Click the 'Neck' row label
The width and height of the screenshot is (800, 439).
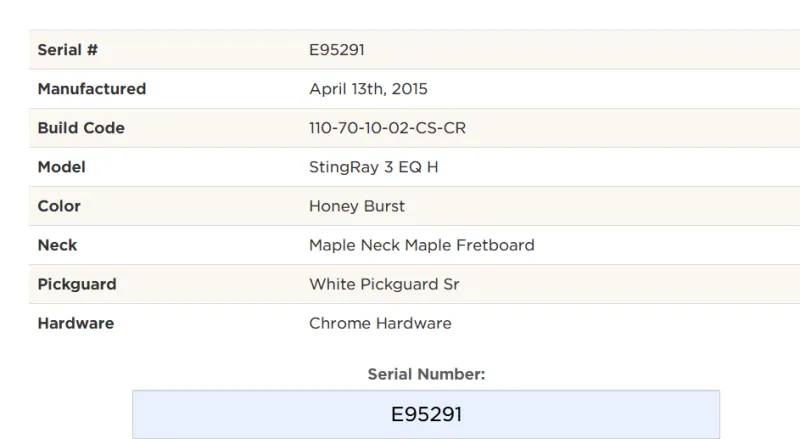57,245
